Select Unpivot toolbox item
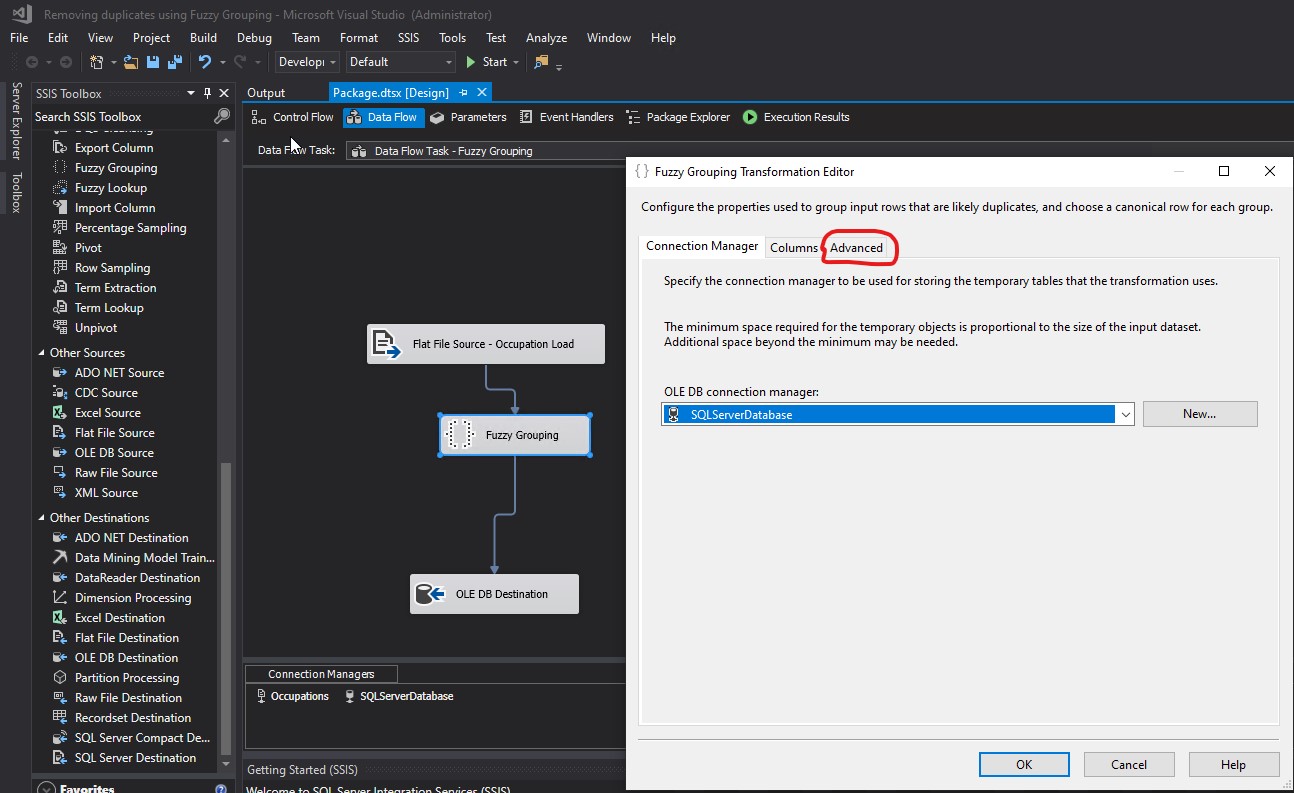The height and width of the screenshot is (793, 1294). click(96, 328)
